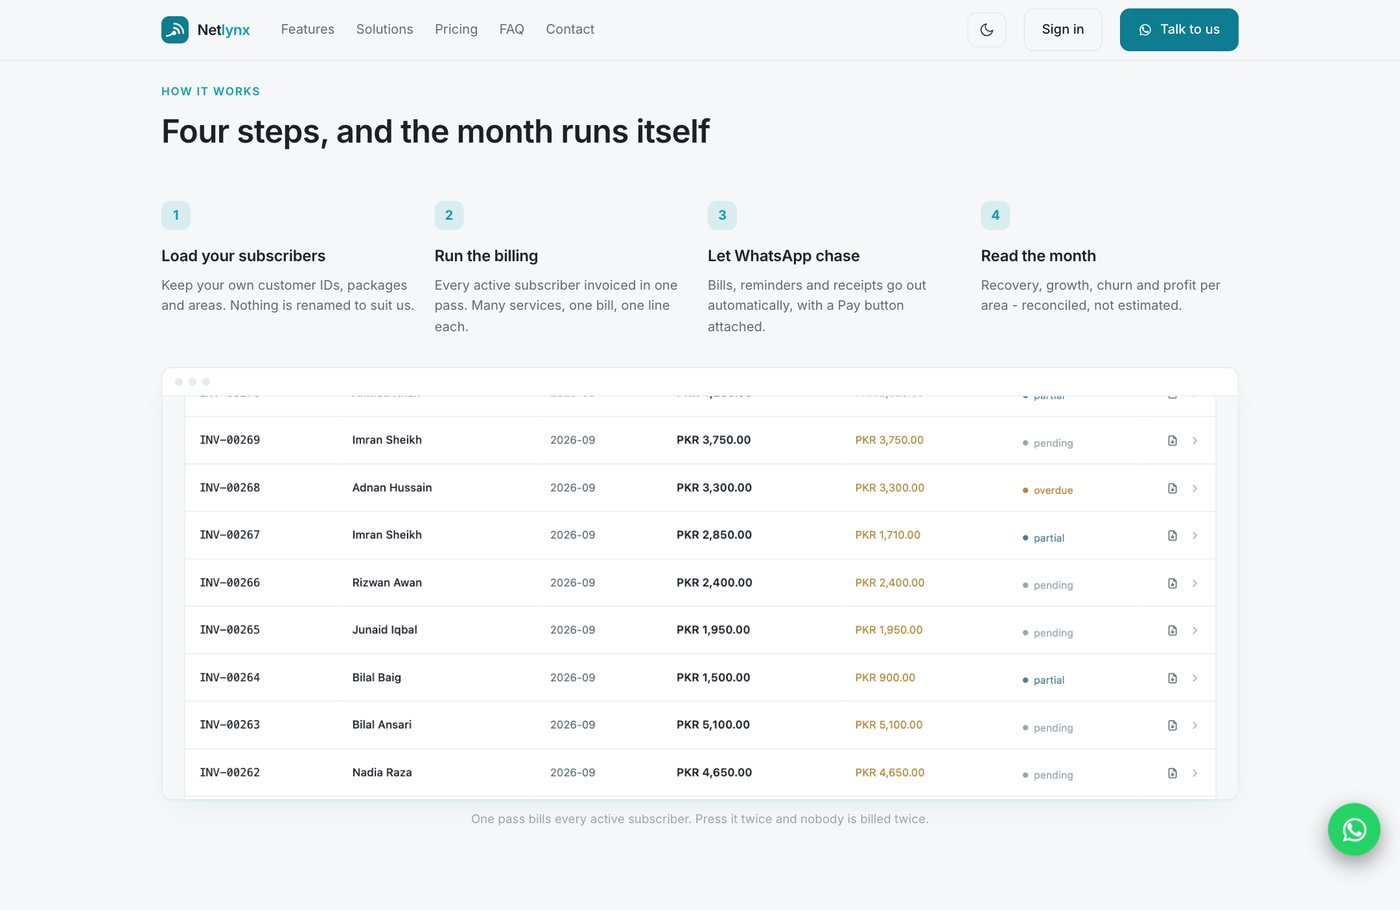Viewport: 1400px width, 910px height.
Task: Open the Features nav item
Action: (x=308, y=29)
